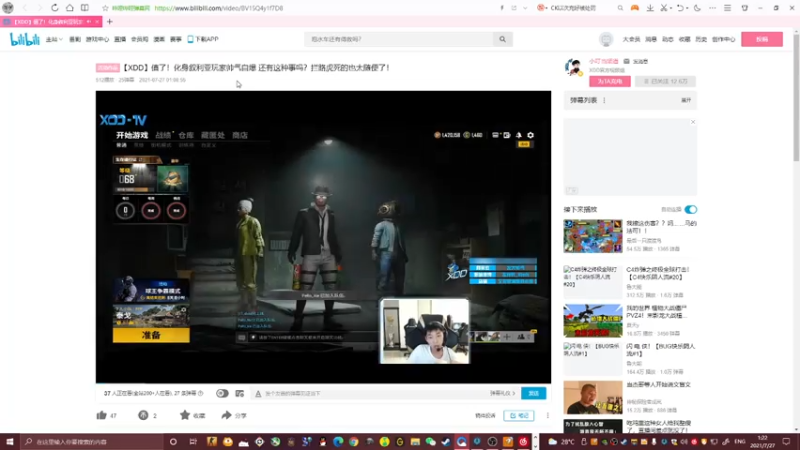The image size is (800, 450).
Task: Expand the danmaku list panel
Action: click(x=686, y=101)
